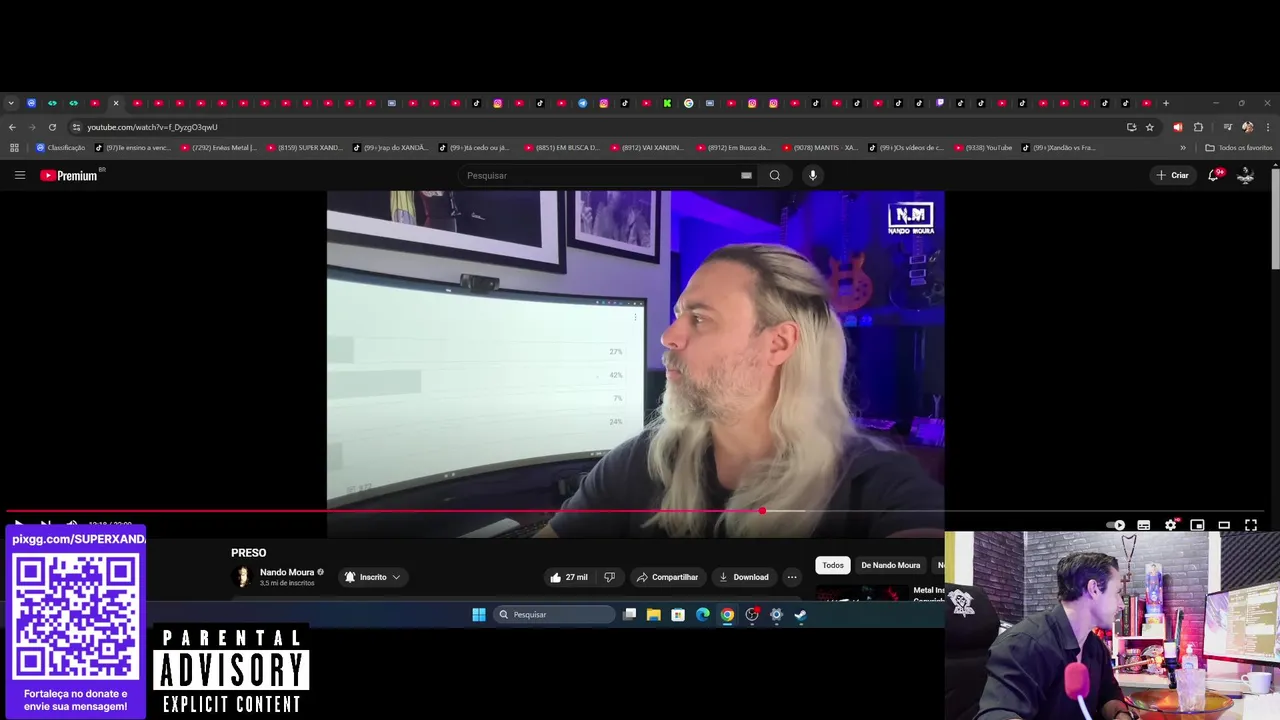Switch to the Google browser tab

[x=688, y=103]
